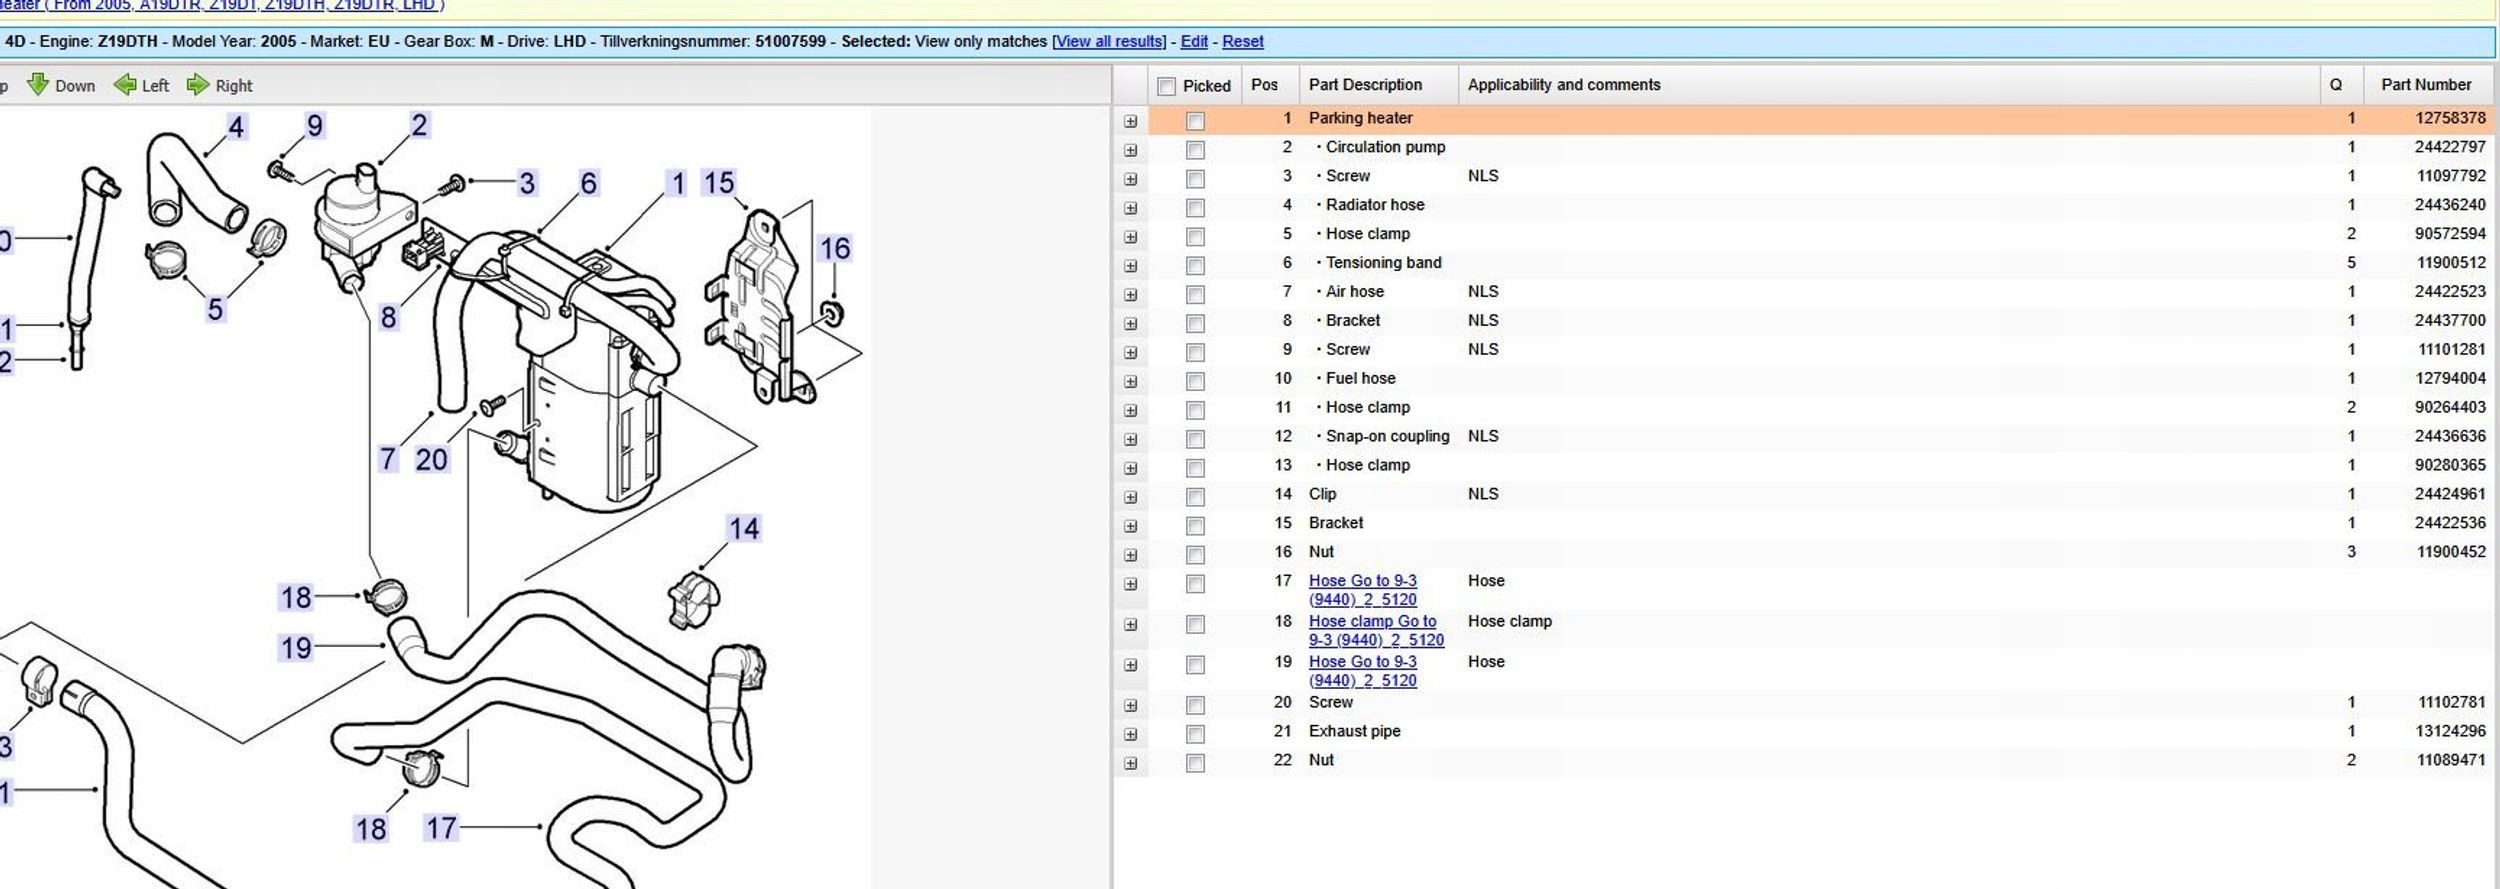
Task: Expand the Circulation pump row
Action: pos(1130,150)
